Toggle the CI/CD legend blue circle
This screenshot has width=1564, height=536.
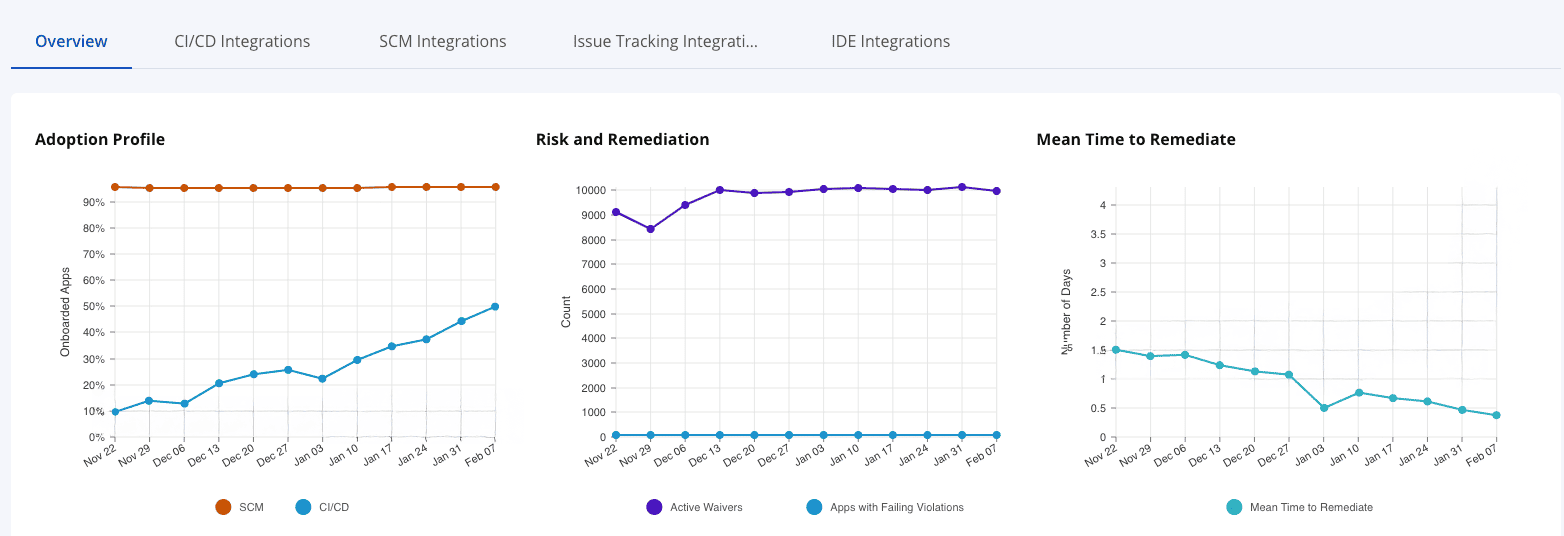[x=304, y=507]
